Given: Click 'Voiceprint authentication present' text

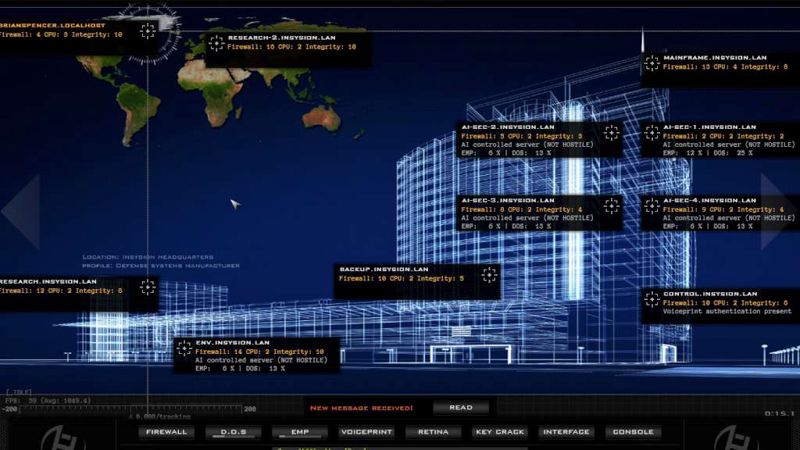Looking at the screenshot, I should click(x=727, y=311).
